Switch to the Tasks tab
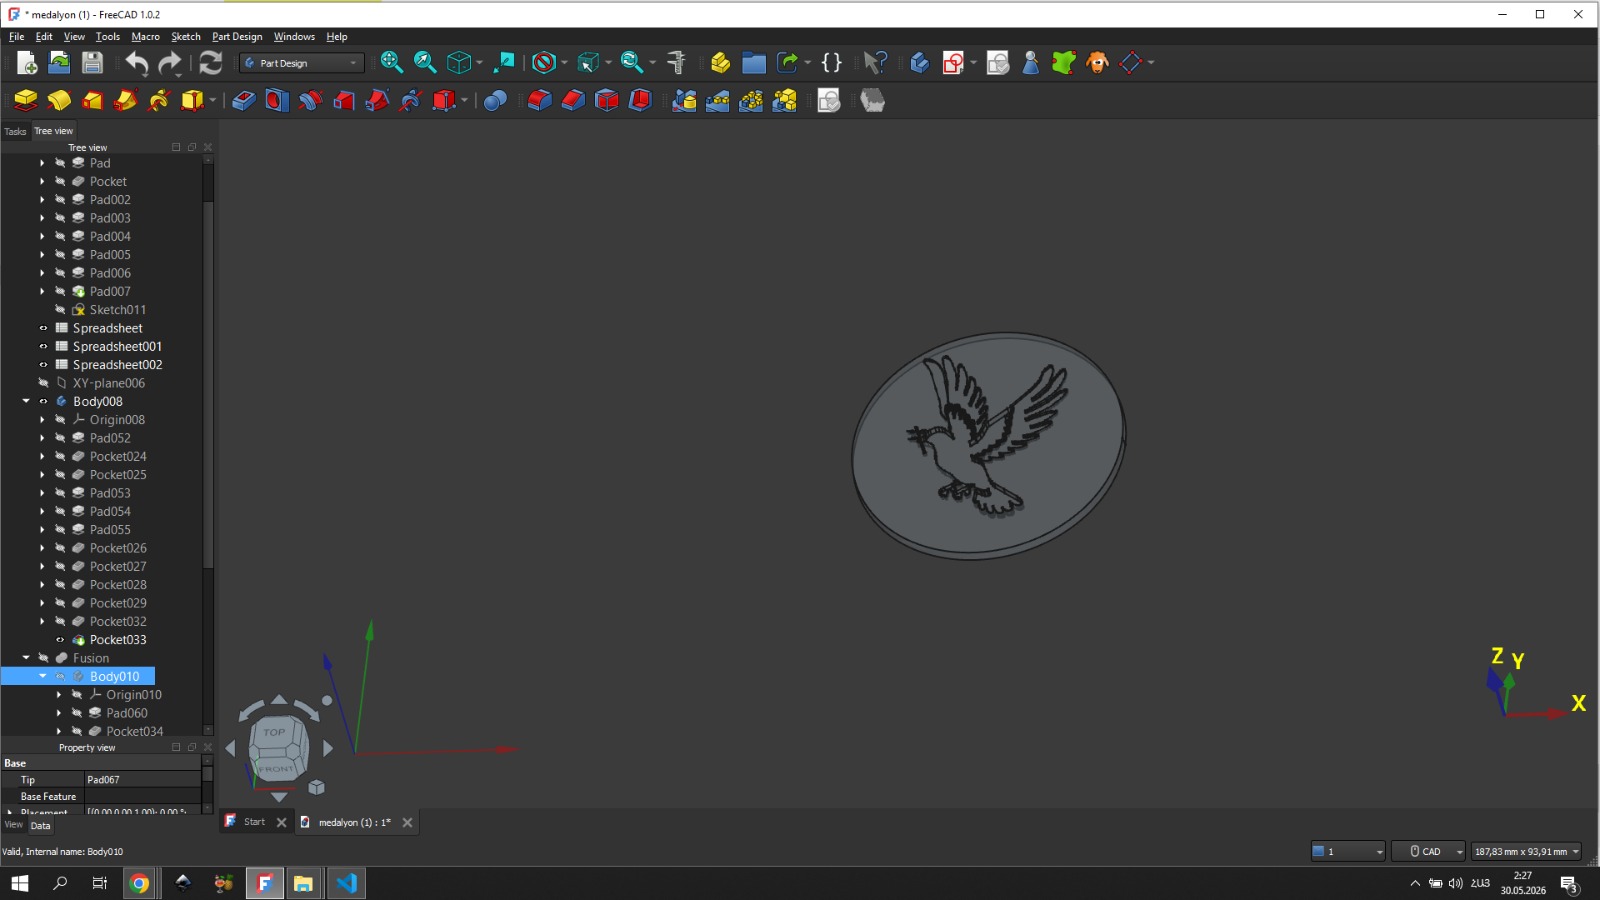Viewport: 1600px width, 900px height. 15,131
